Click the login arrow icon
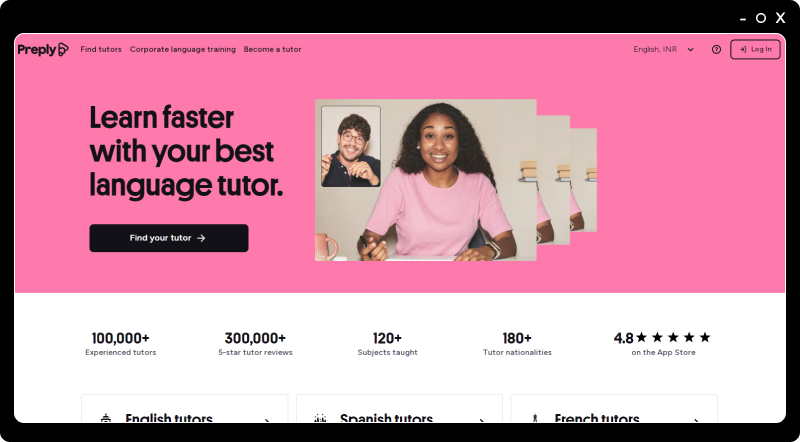 743,50
